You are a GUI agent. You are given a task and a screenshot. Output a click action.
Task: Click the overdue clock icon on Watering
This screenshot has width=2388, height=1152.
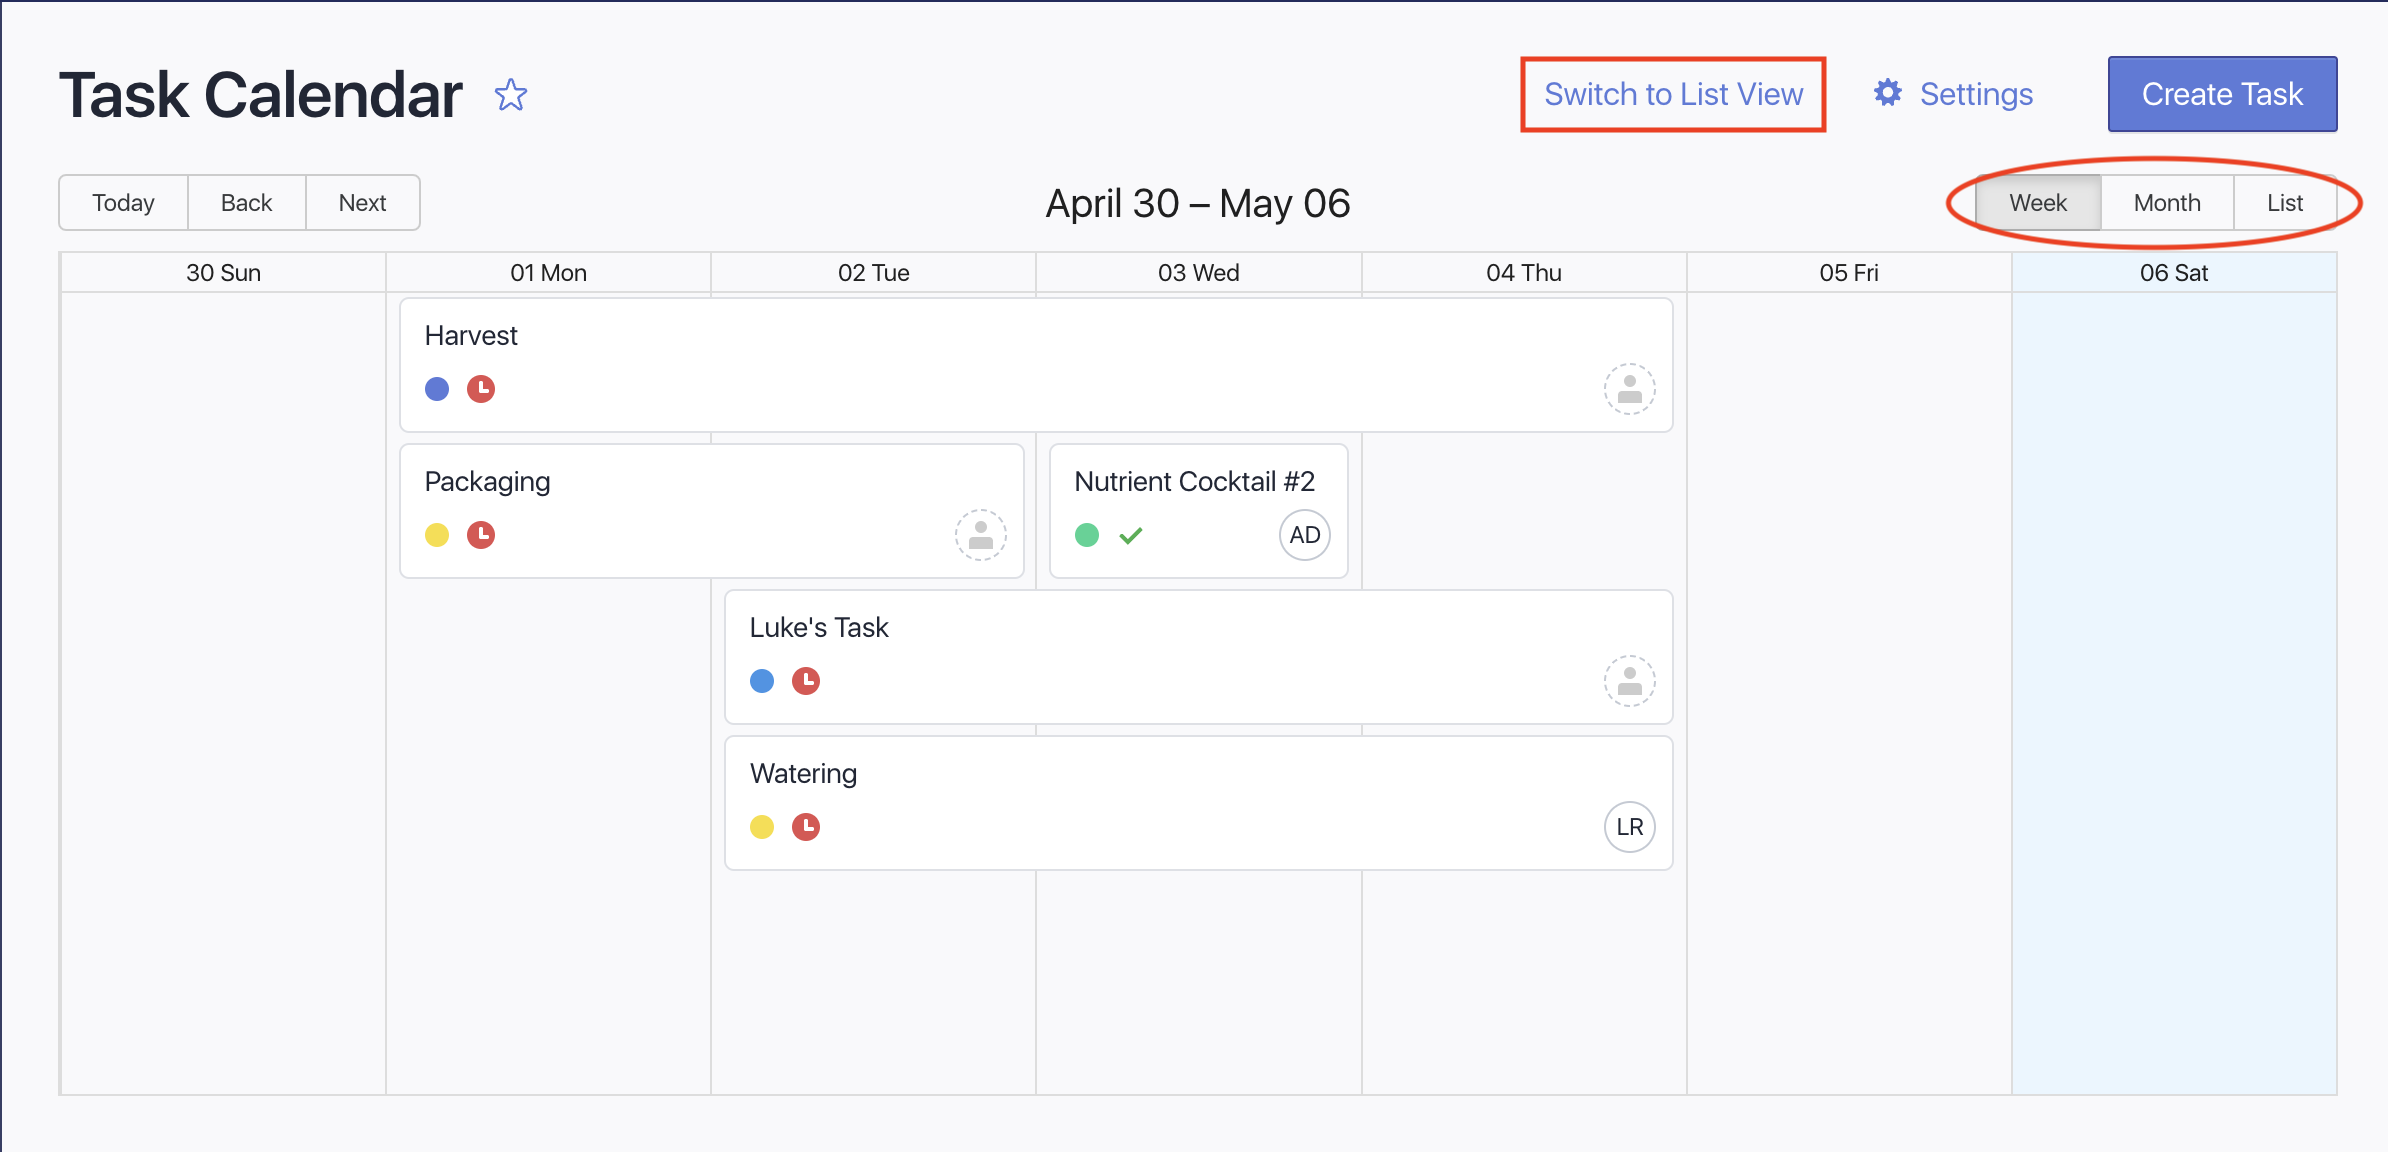806,827
